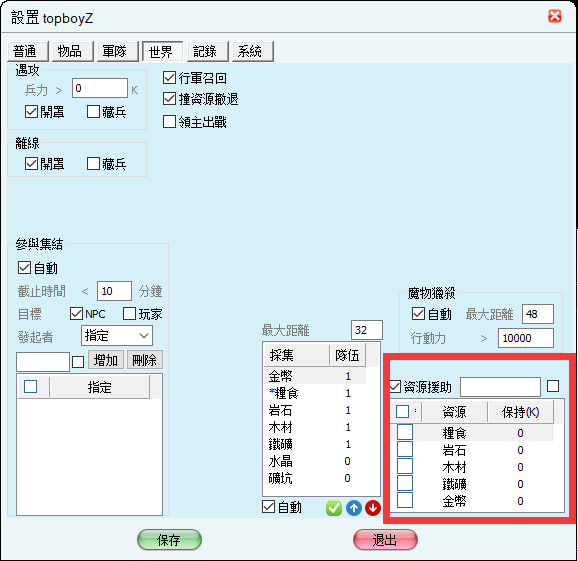Image resolution: width=578 pixels, height=561 pixels.
Task: Click the 退出 button
Action: pos(385,540)
